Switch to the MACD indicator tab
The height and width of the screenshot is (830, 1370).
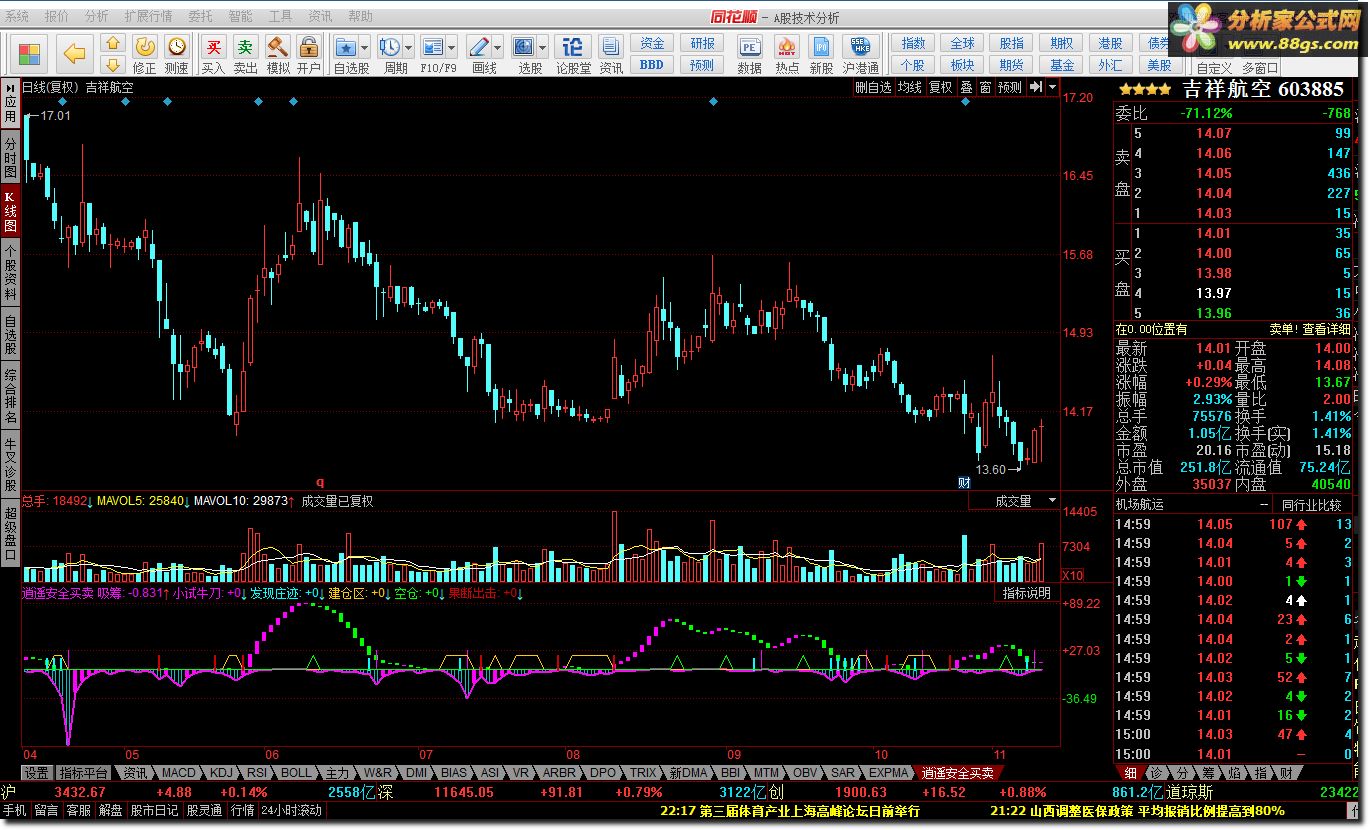click(x=179, y=773)
